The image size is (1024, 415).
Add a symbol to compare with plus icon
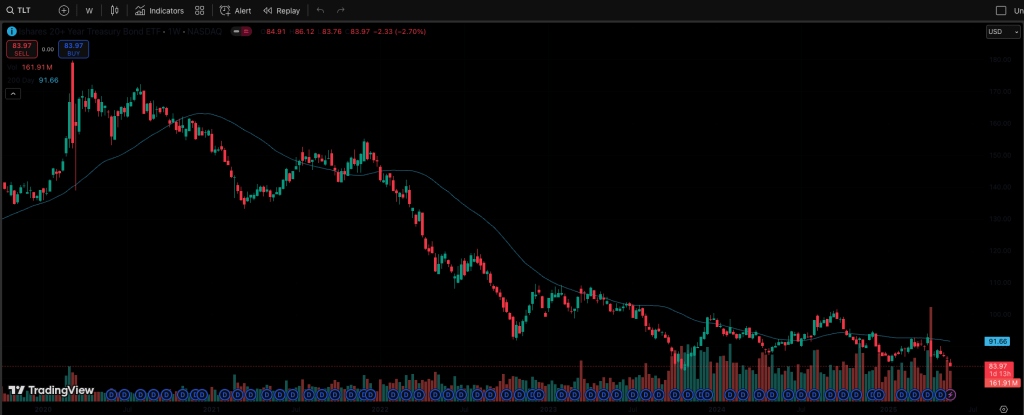[x=64, y=10]
